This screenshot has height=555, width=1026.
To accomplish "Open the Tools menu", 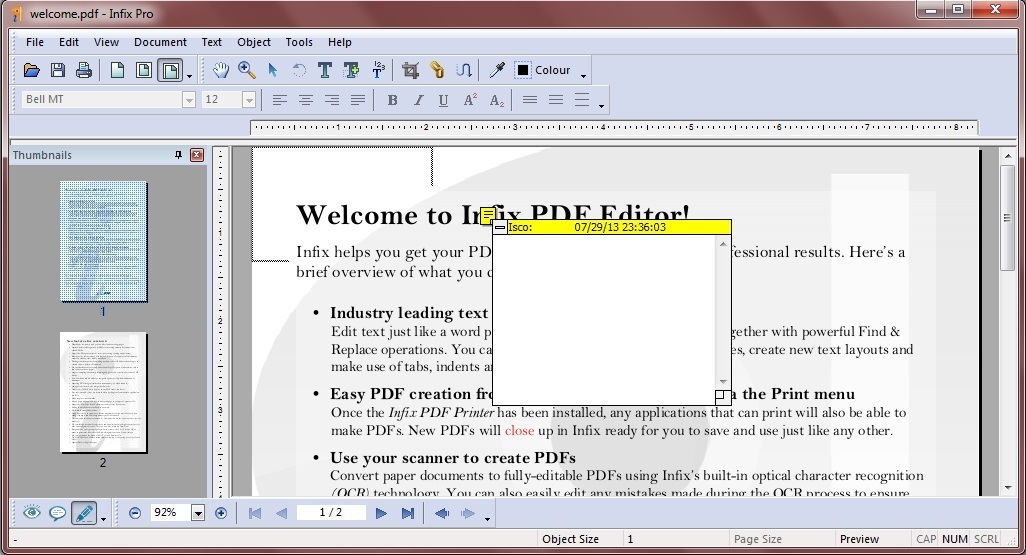I will tap(299, 42).
